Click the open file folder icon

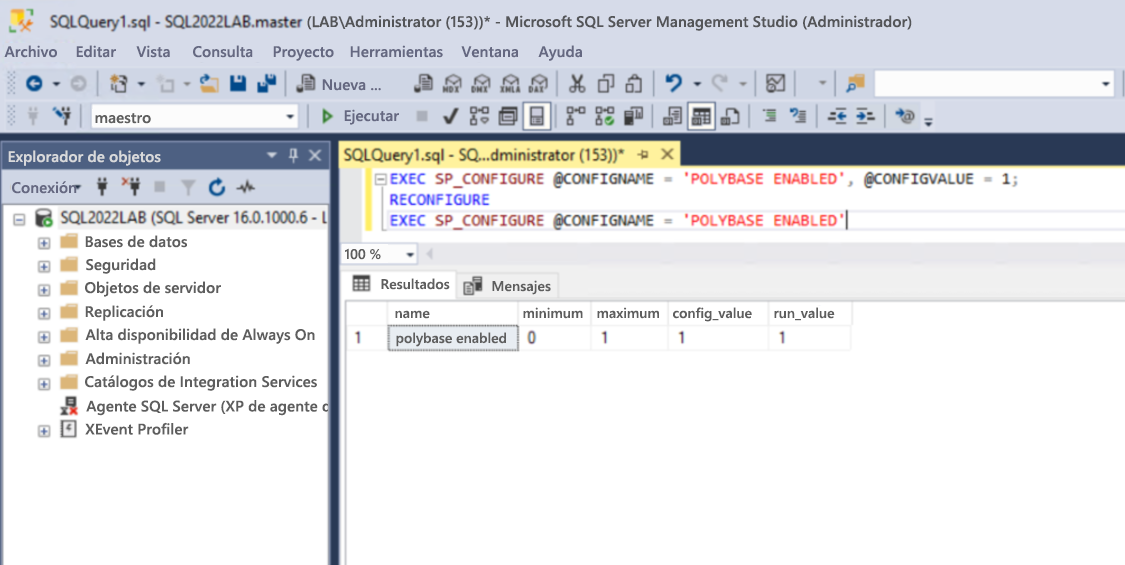point(209,84)
